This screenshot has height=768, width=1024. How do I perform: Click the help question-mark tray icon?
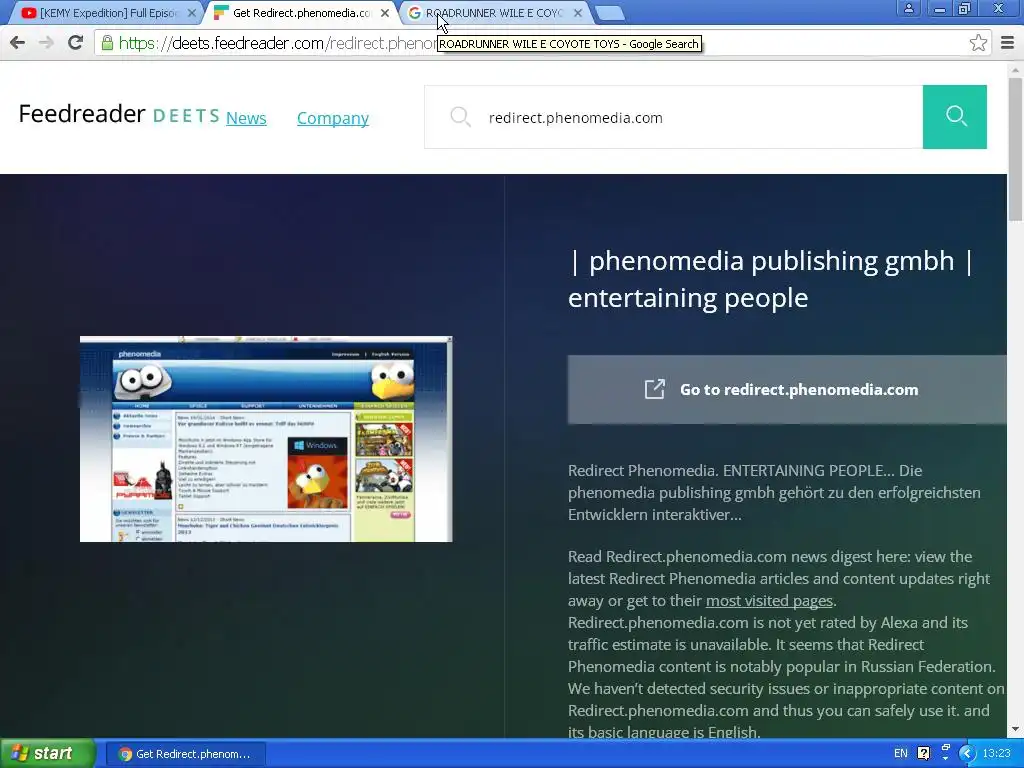[x=923, y=754]
